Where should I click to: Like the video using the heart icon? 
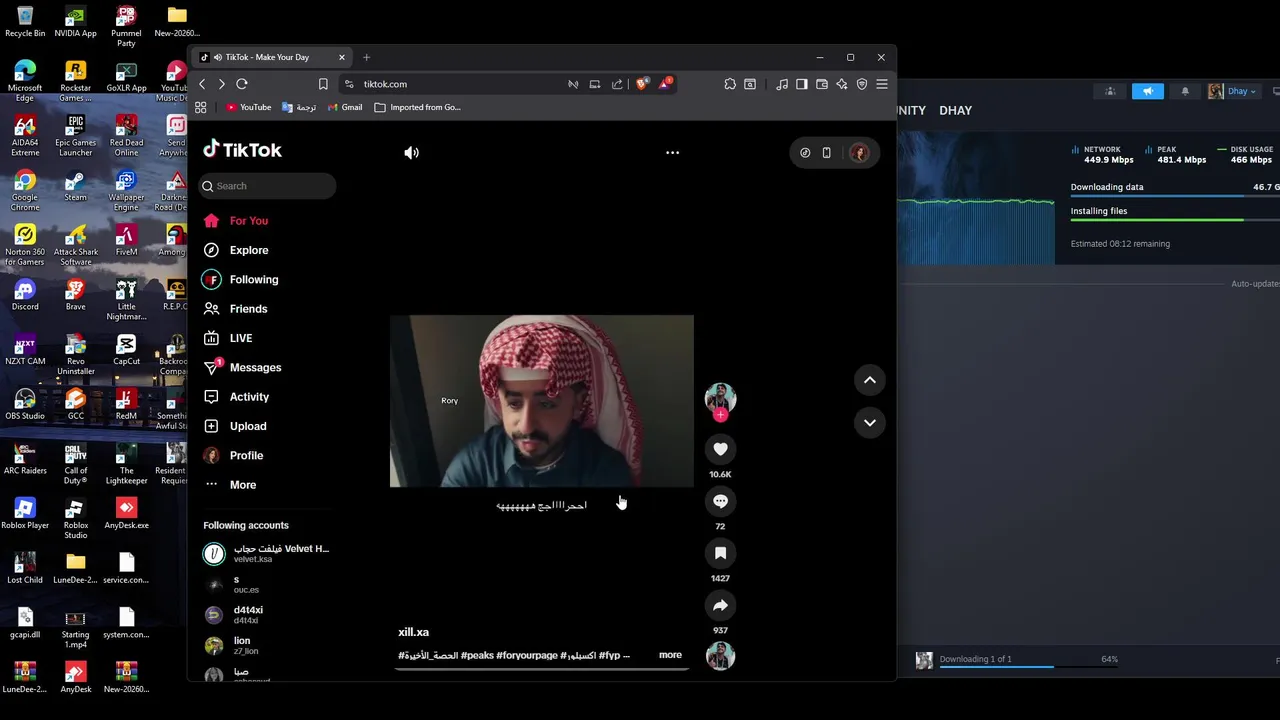(720, 449)
